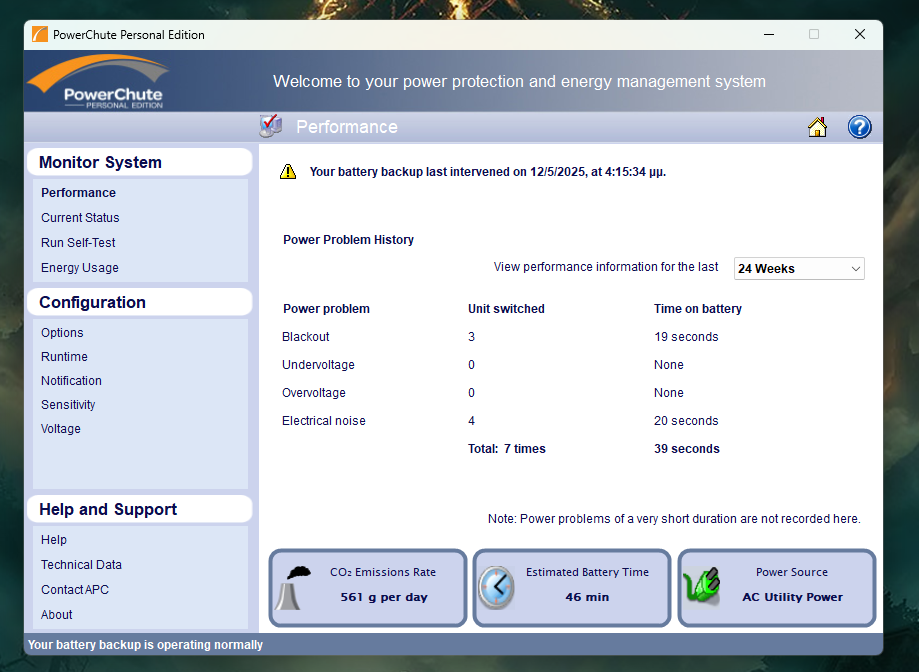The height and width of the screenshot is (672, 919).
Task: Click the battery backup last intervened message
Action: pyautogui.click(x=488, y=172)
